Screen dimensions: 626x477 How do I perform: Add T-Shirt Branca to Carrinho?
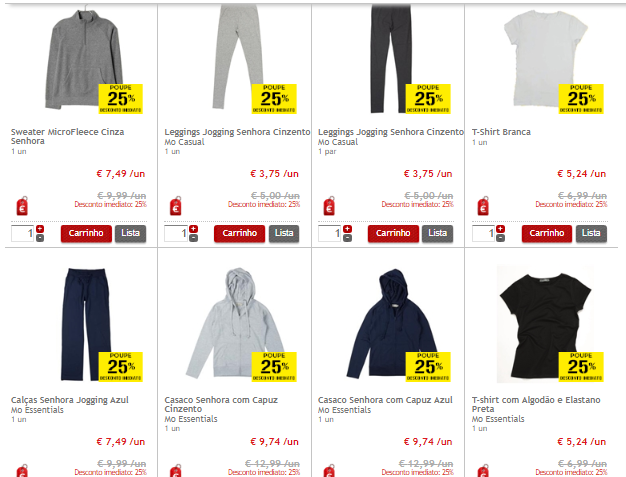click(x=547, y=234)
